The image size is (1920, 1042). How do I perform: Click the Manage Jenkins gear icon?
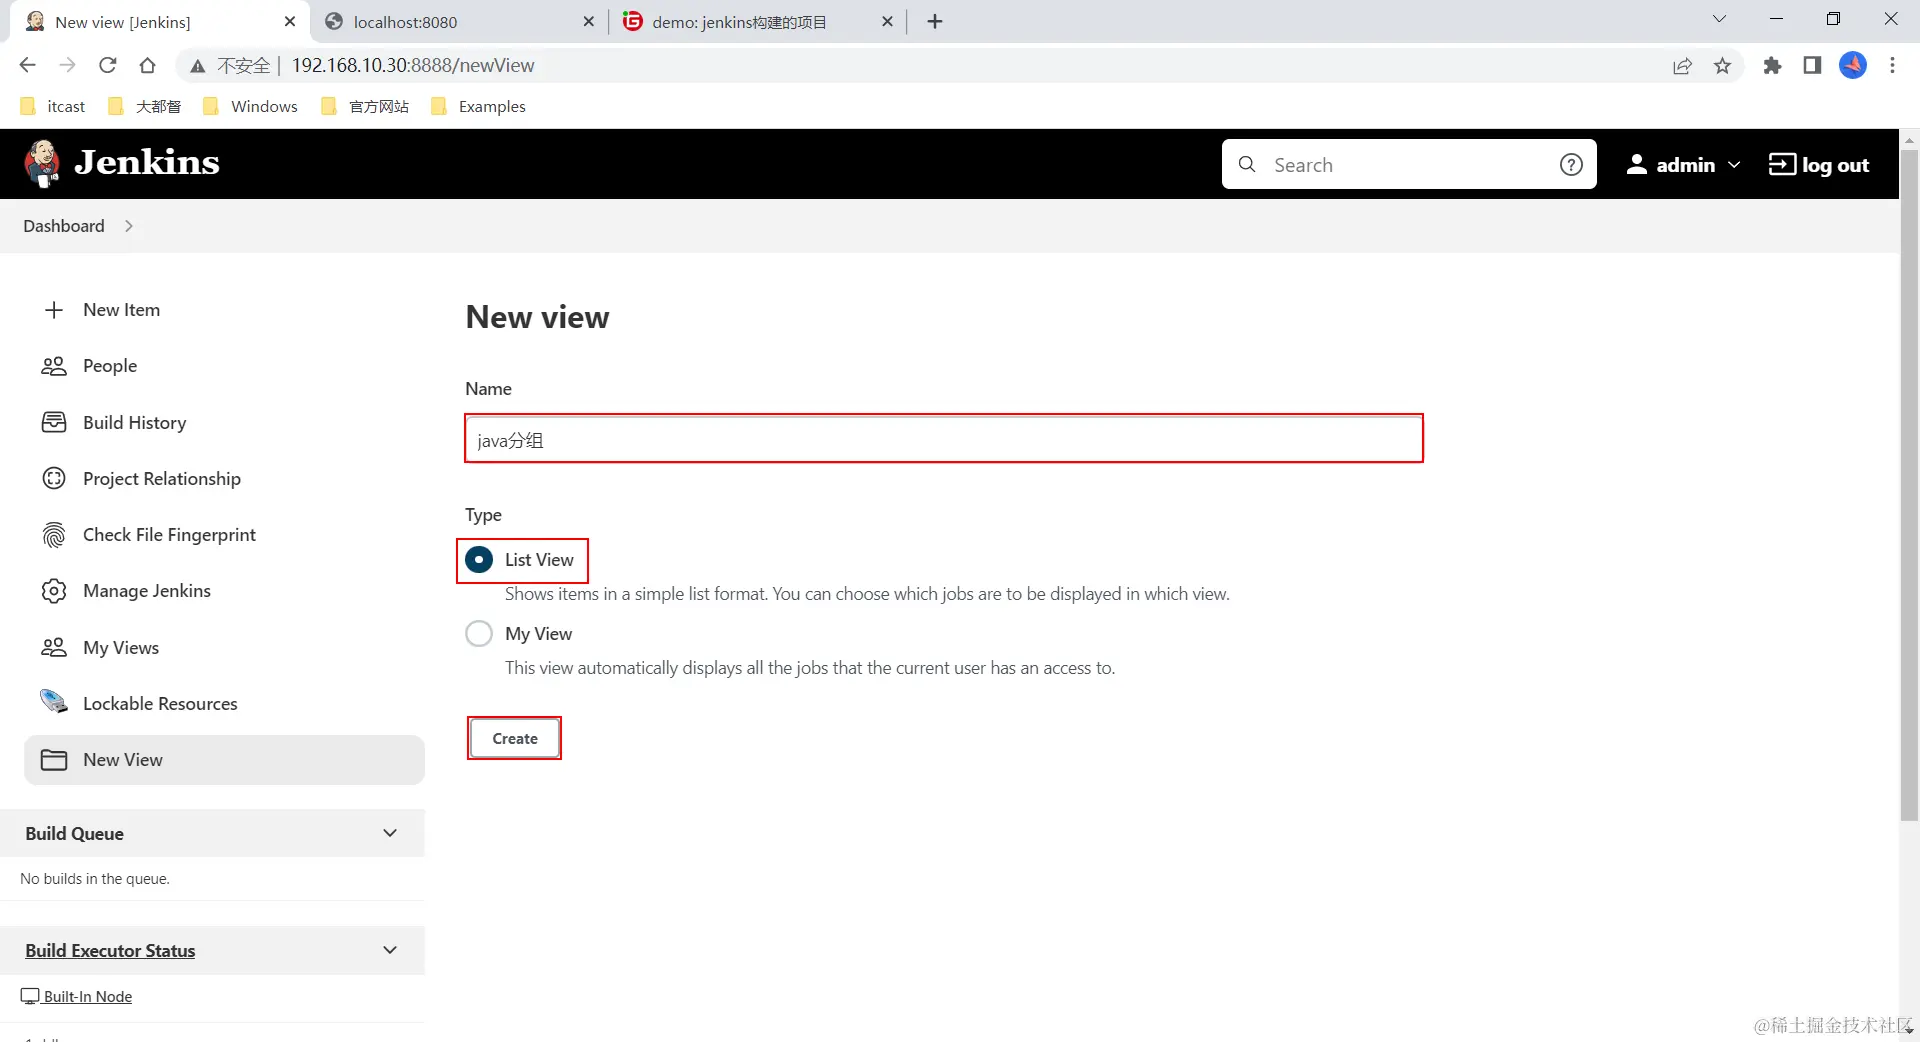click(54, 591)
